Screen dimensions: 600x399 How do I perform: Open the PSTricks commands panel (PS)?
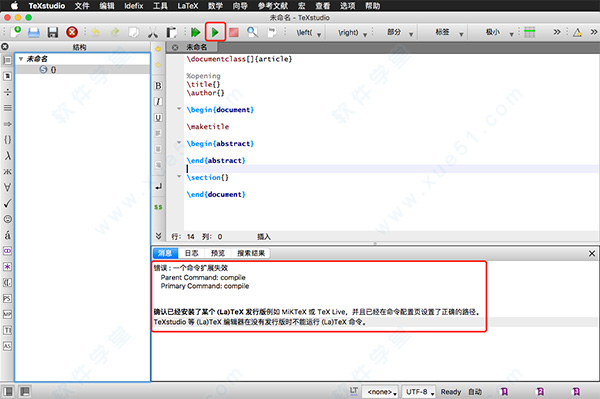[8, 298]
